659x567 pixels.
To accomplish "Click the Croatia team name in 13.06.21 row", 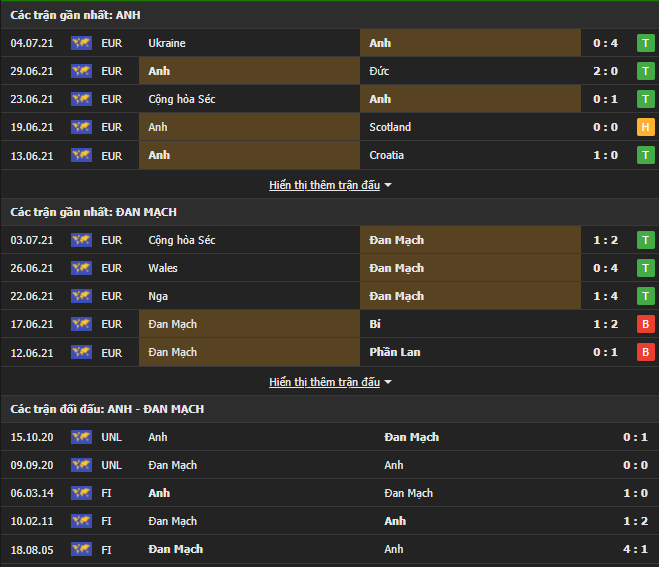I will [390, 155].
